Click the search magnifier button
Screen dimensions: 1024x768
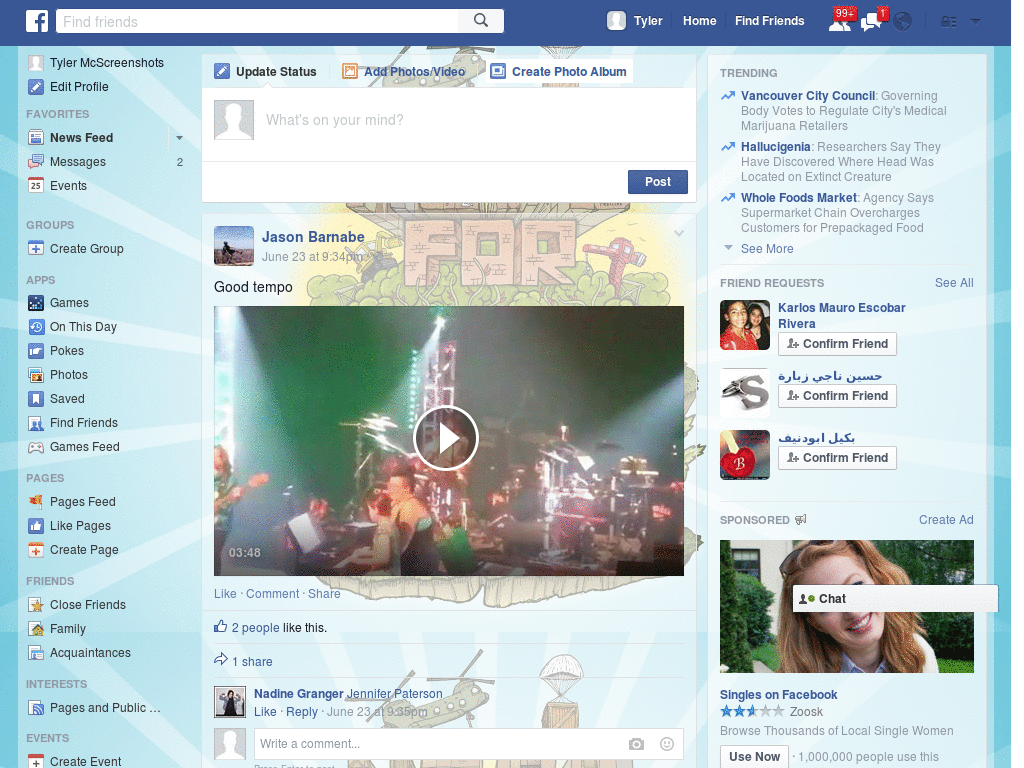tap(481, 21)
